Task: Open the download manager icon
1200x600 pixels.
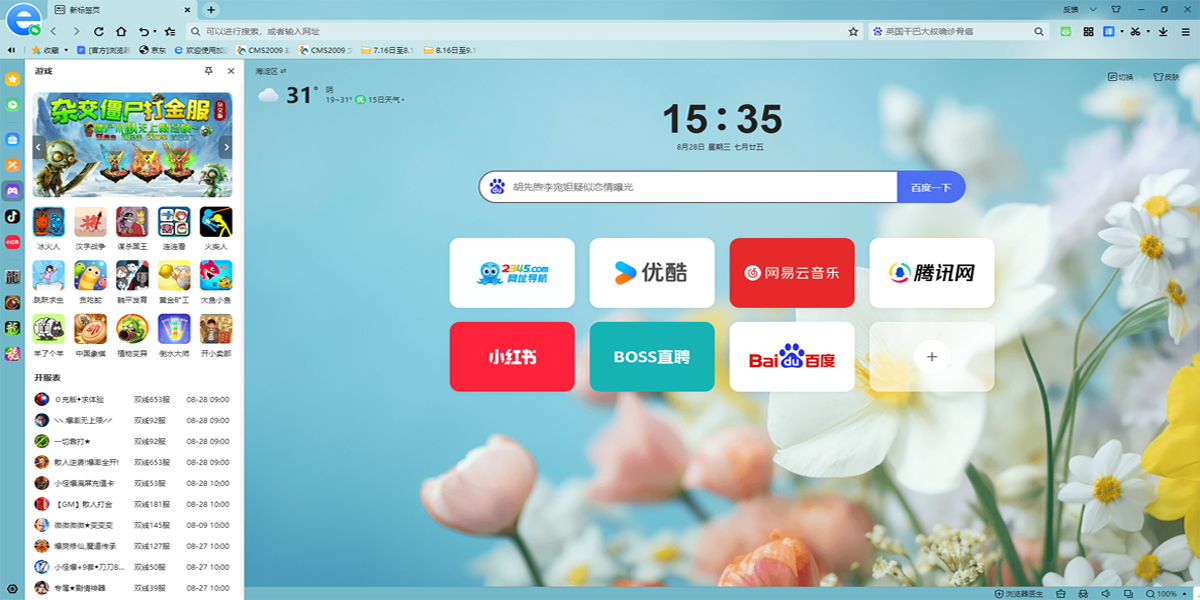Action: point(1163,31)
